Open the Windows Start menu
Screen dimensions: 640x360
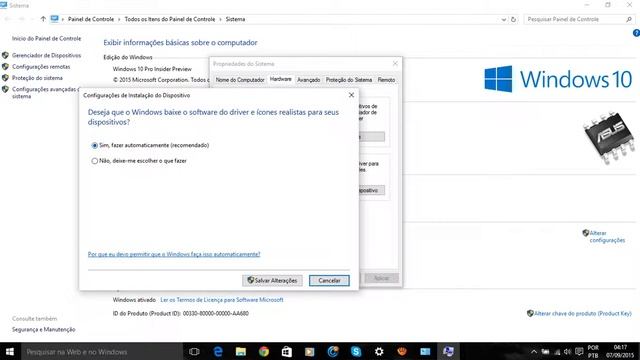10,351
